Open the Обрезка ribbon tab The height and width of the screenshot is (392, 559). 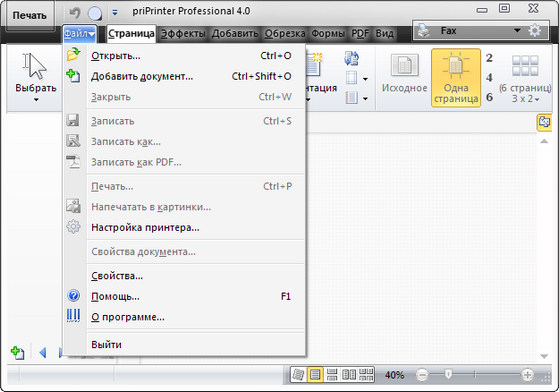pyautogui.click(x=285, y=33)
